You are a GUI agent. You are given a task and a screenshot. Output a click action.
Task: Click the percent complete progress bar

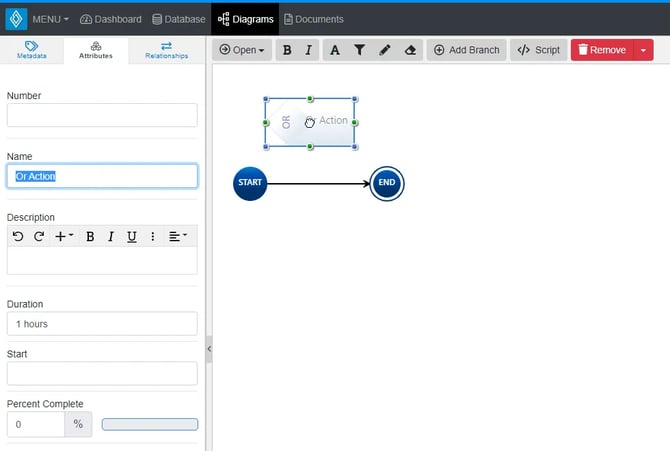tap(150, 424)
